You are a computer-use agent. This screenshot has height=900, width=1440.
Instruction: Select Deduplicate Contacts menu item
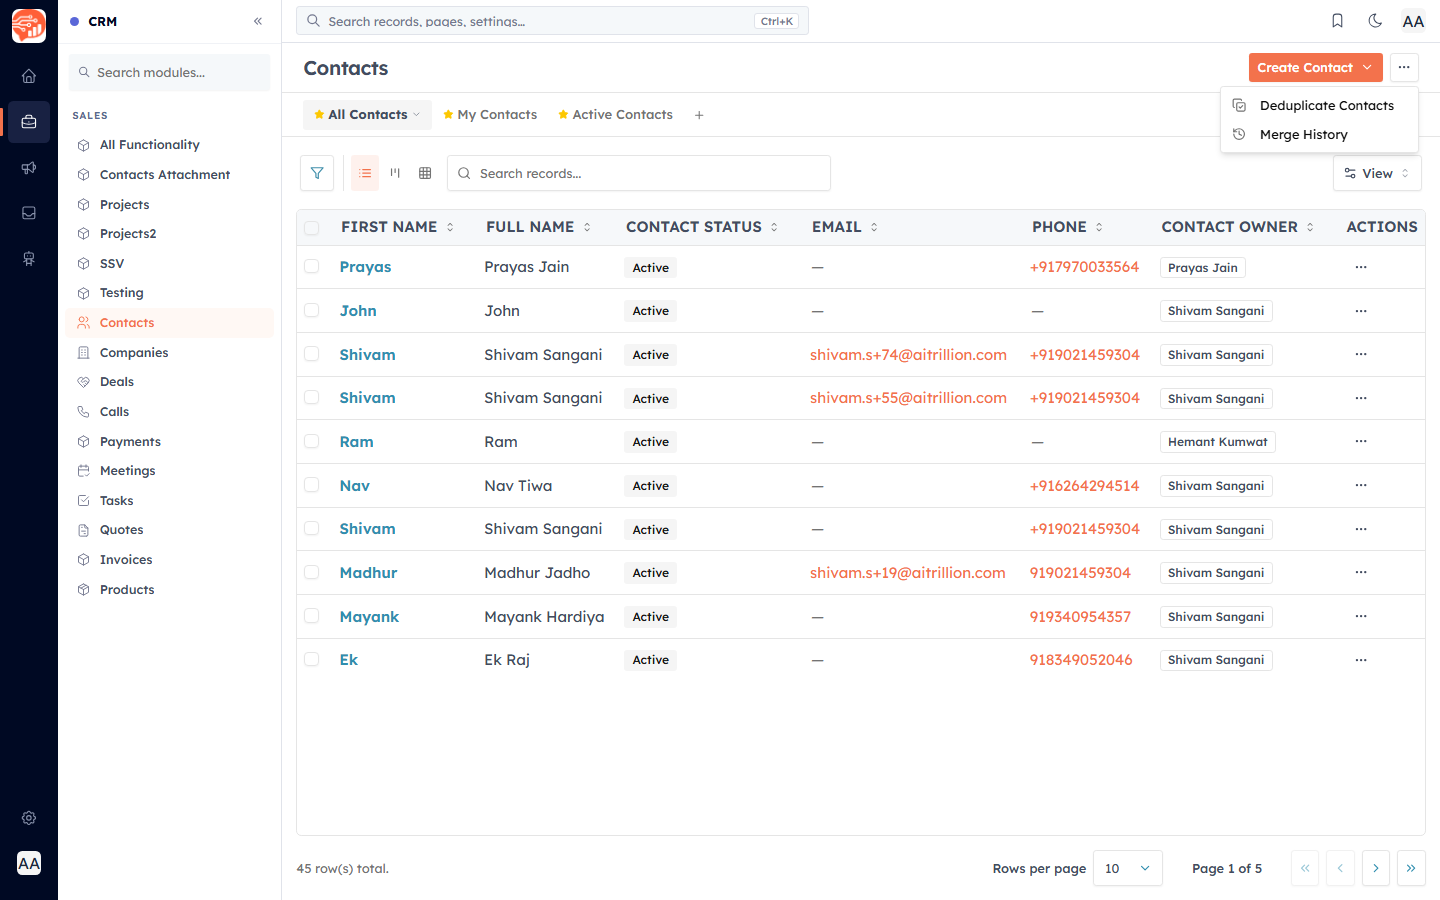(x=1319, y=105)
